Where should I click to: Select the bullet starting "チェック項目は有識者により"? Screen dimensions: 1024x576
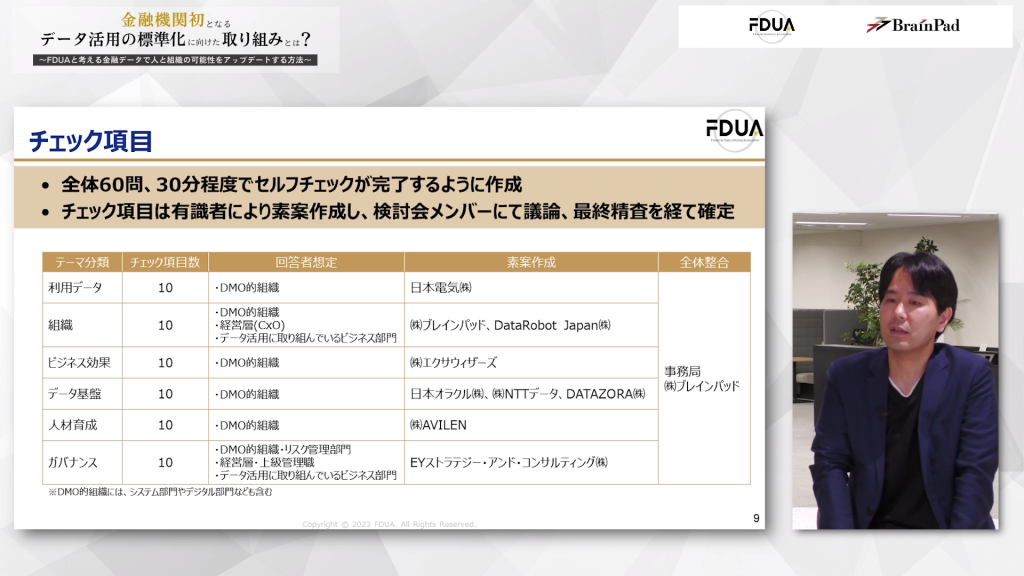tap(398, 212)
